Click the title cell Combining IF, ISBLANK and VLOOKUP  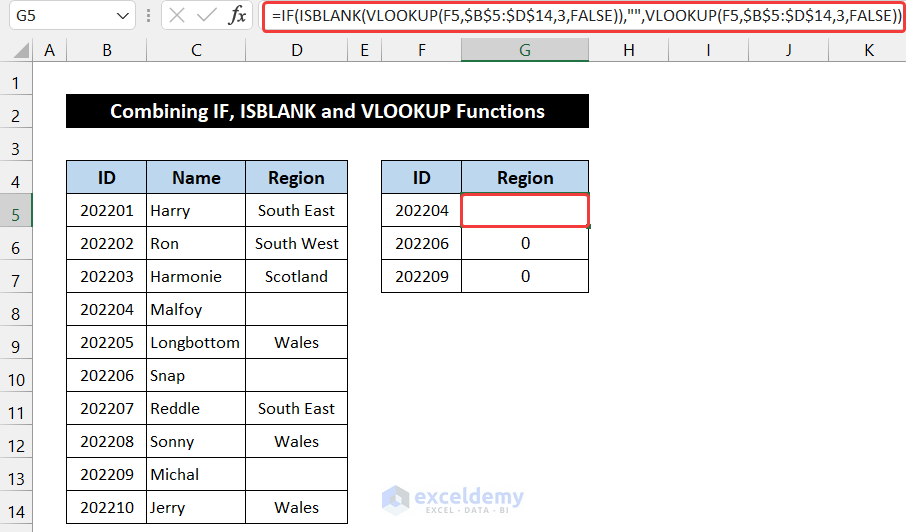328,111
